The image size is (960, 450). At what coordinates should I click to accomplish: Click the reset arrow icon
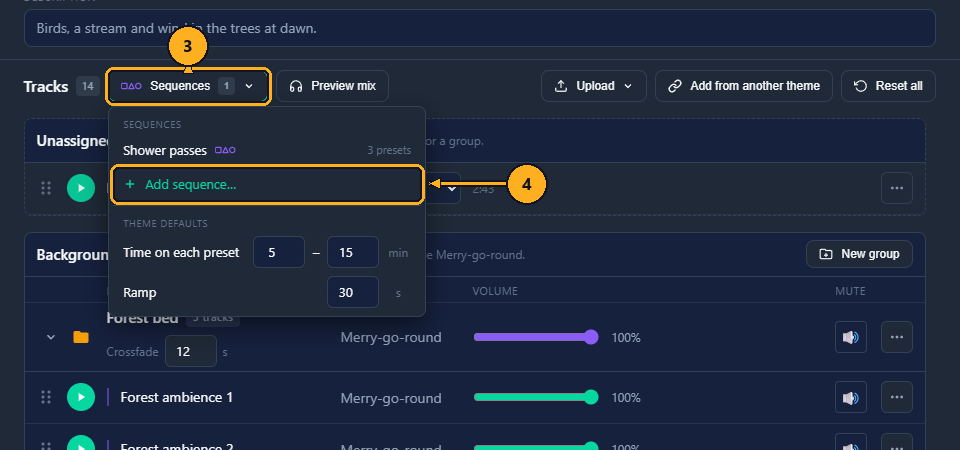pyautogui.click(x=860, y=86)
